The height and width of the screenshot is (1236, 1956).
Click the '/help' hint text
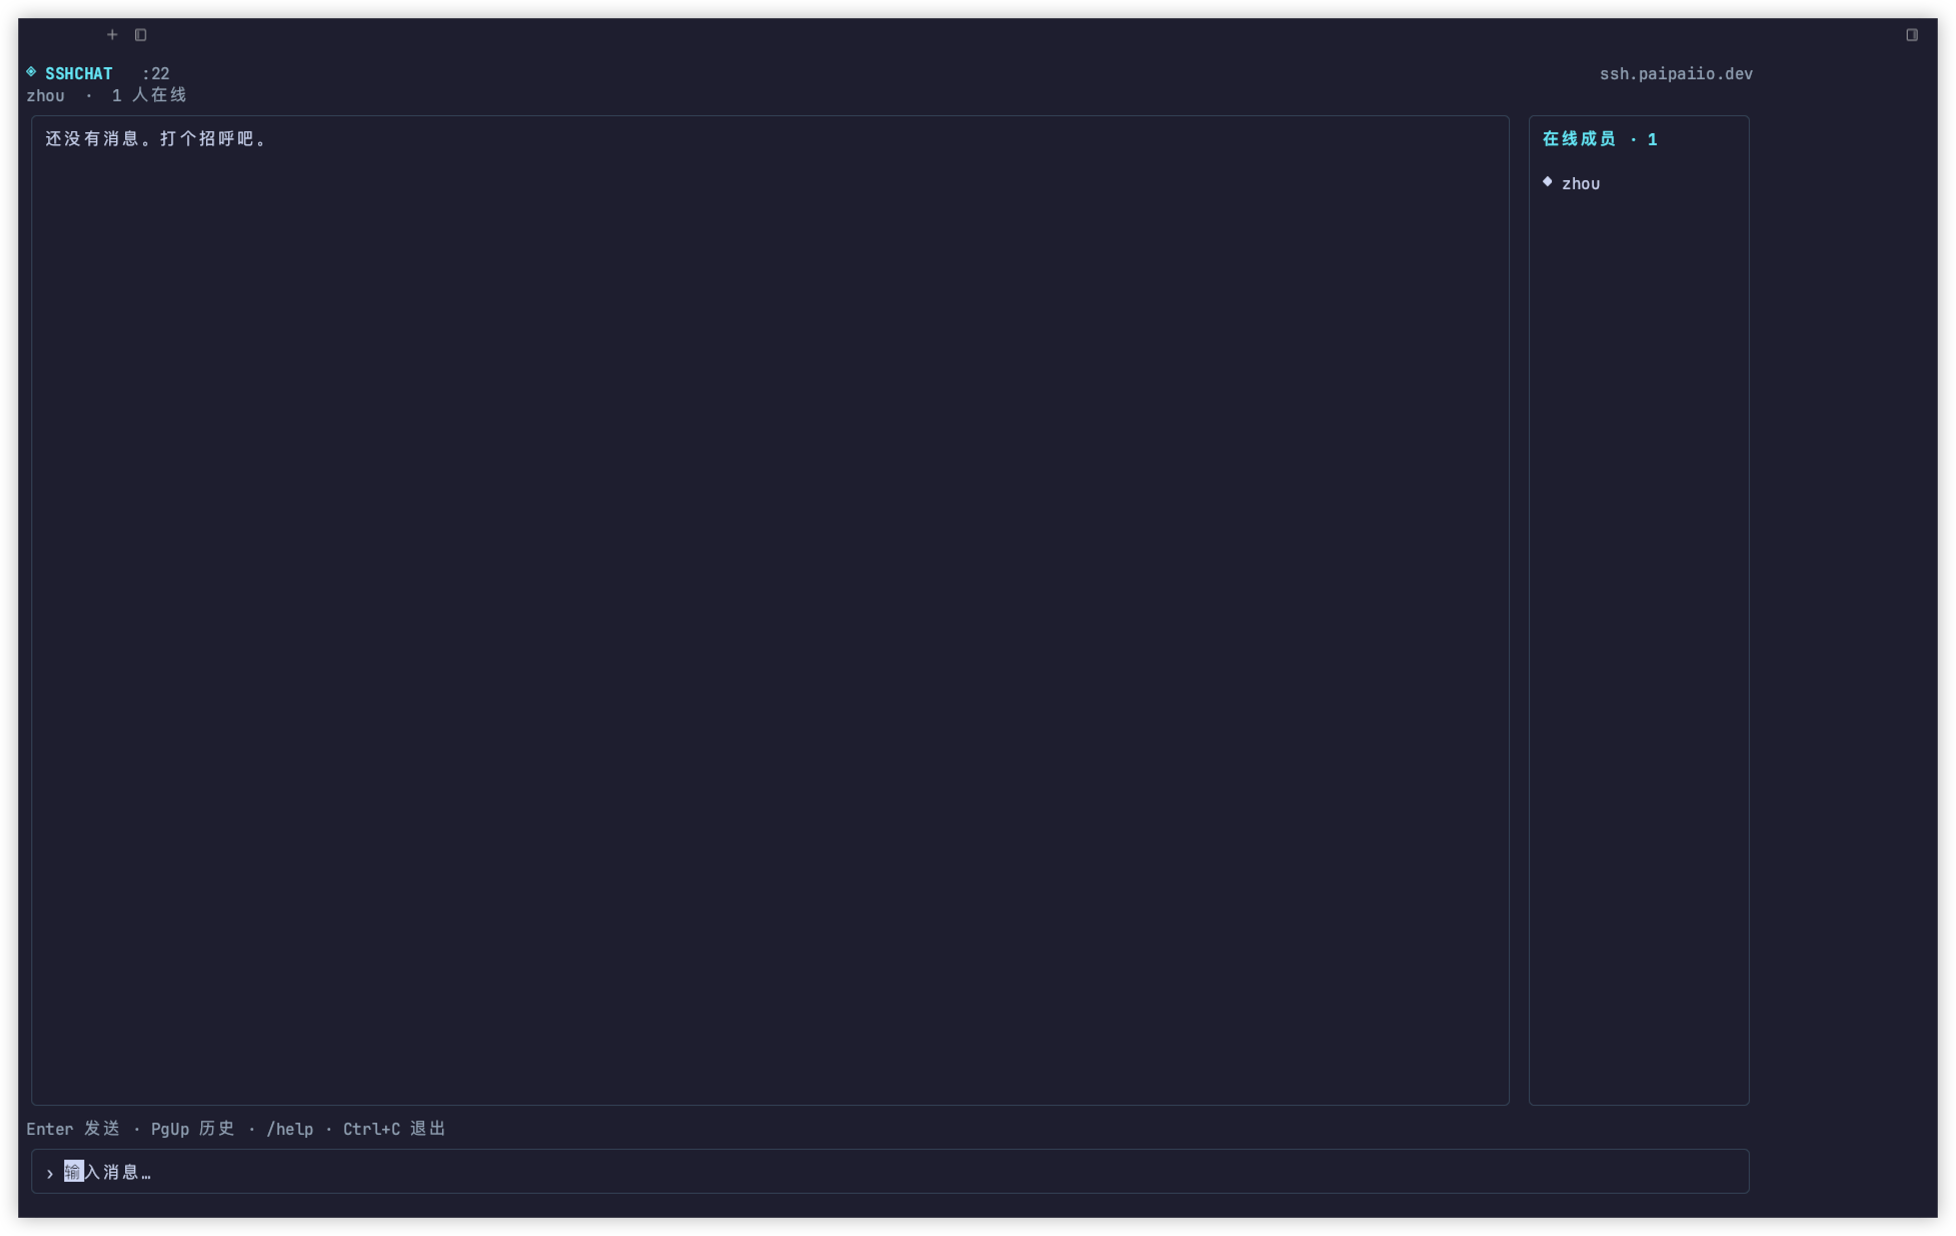pyautogui.click(x=290, y=1129)
